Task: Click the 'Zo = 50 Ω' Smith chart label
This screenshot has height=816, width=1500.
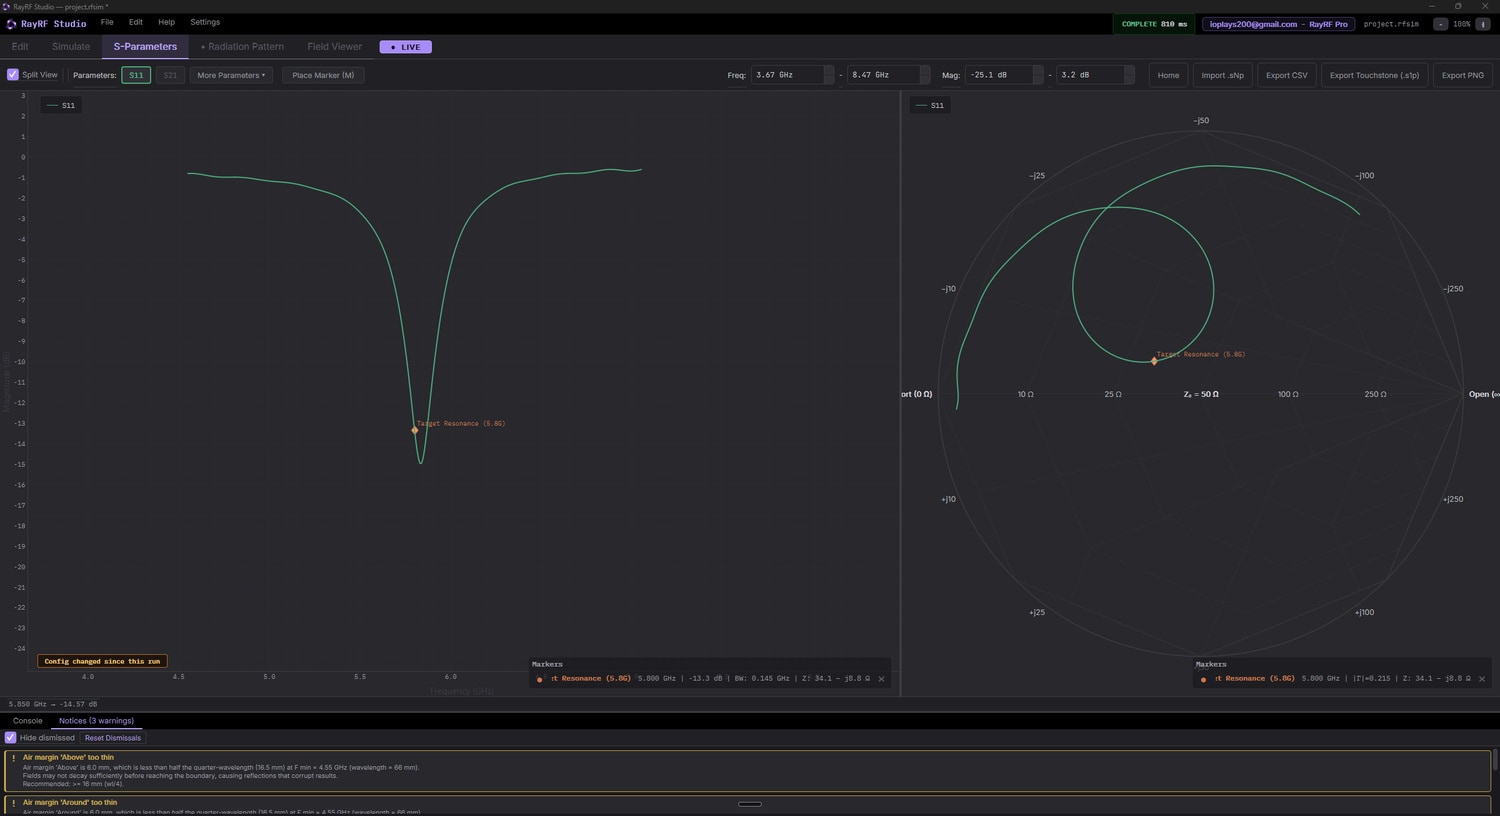Action: pyautogui.click(x=1201, y=394)
